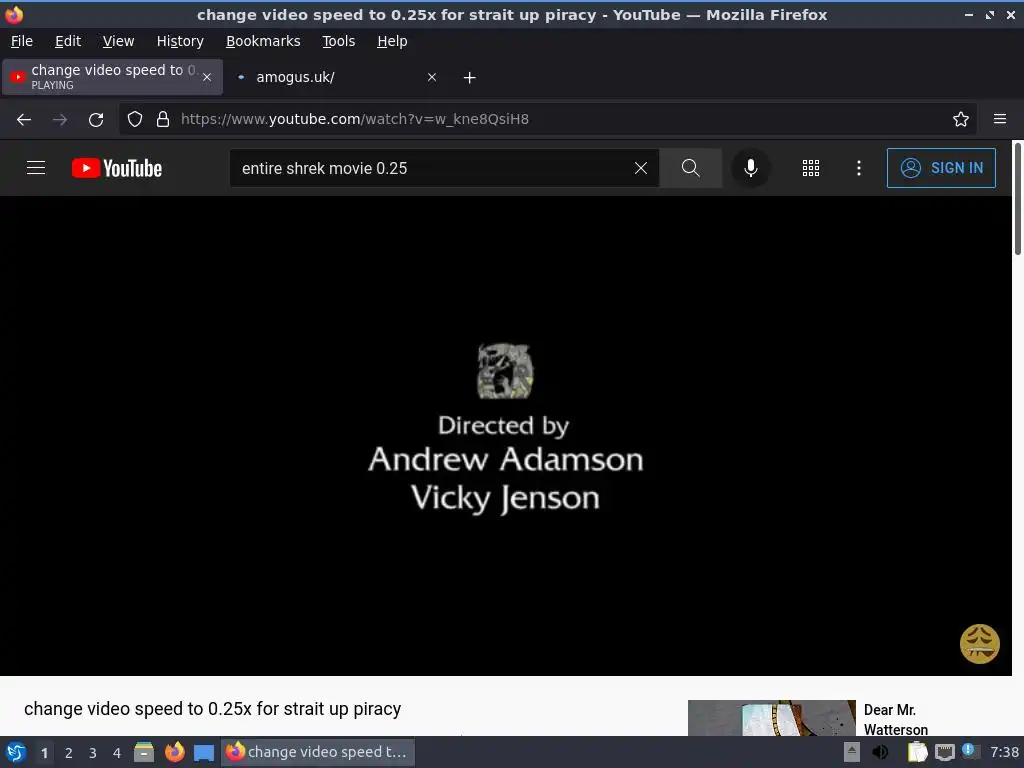This screenshot has height=768, width=1024.
Task: Switch to workspace 2
Action: tap(69, 753)
